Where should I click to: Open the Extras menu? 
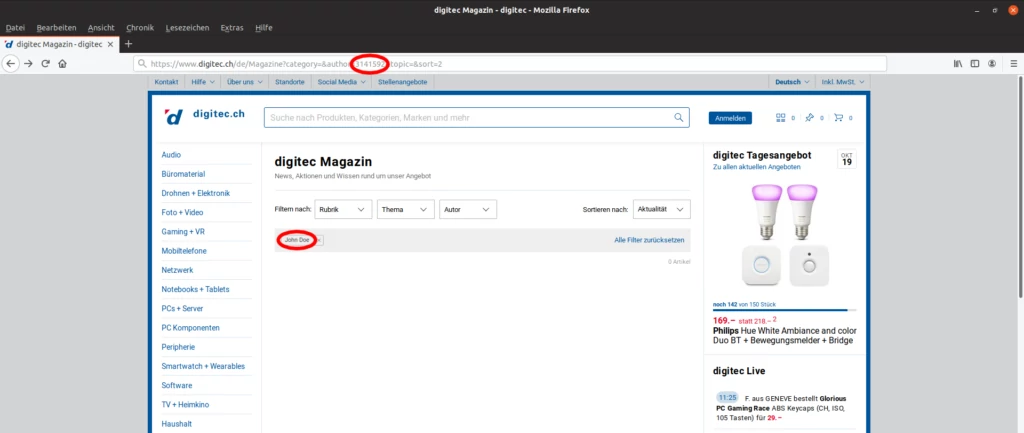pyautogui.click(x=232, y=27)
